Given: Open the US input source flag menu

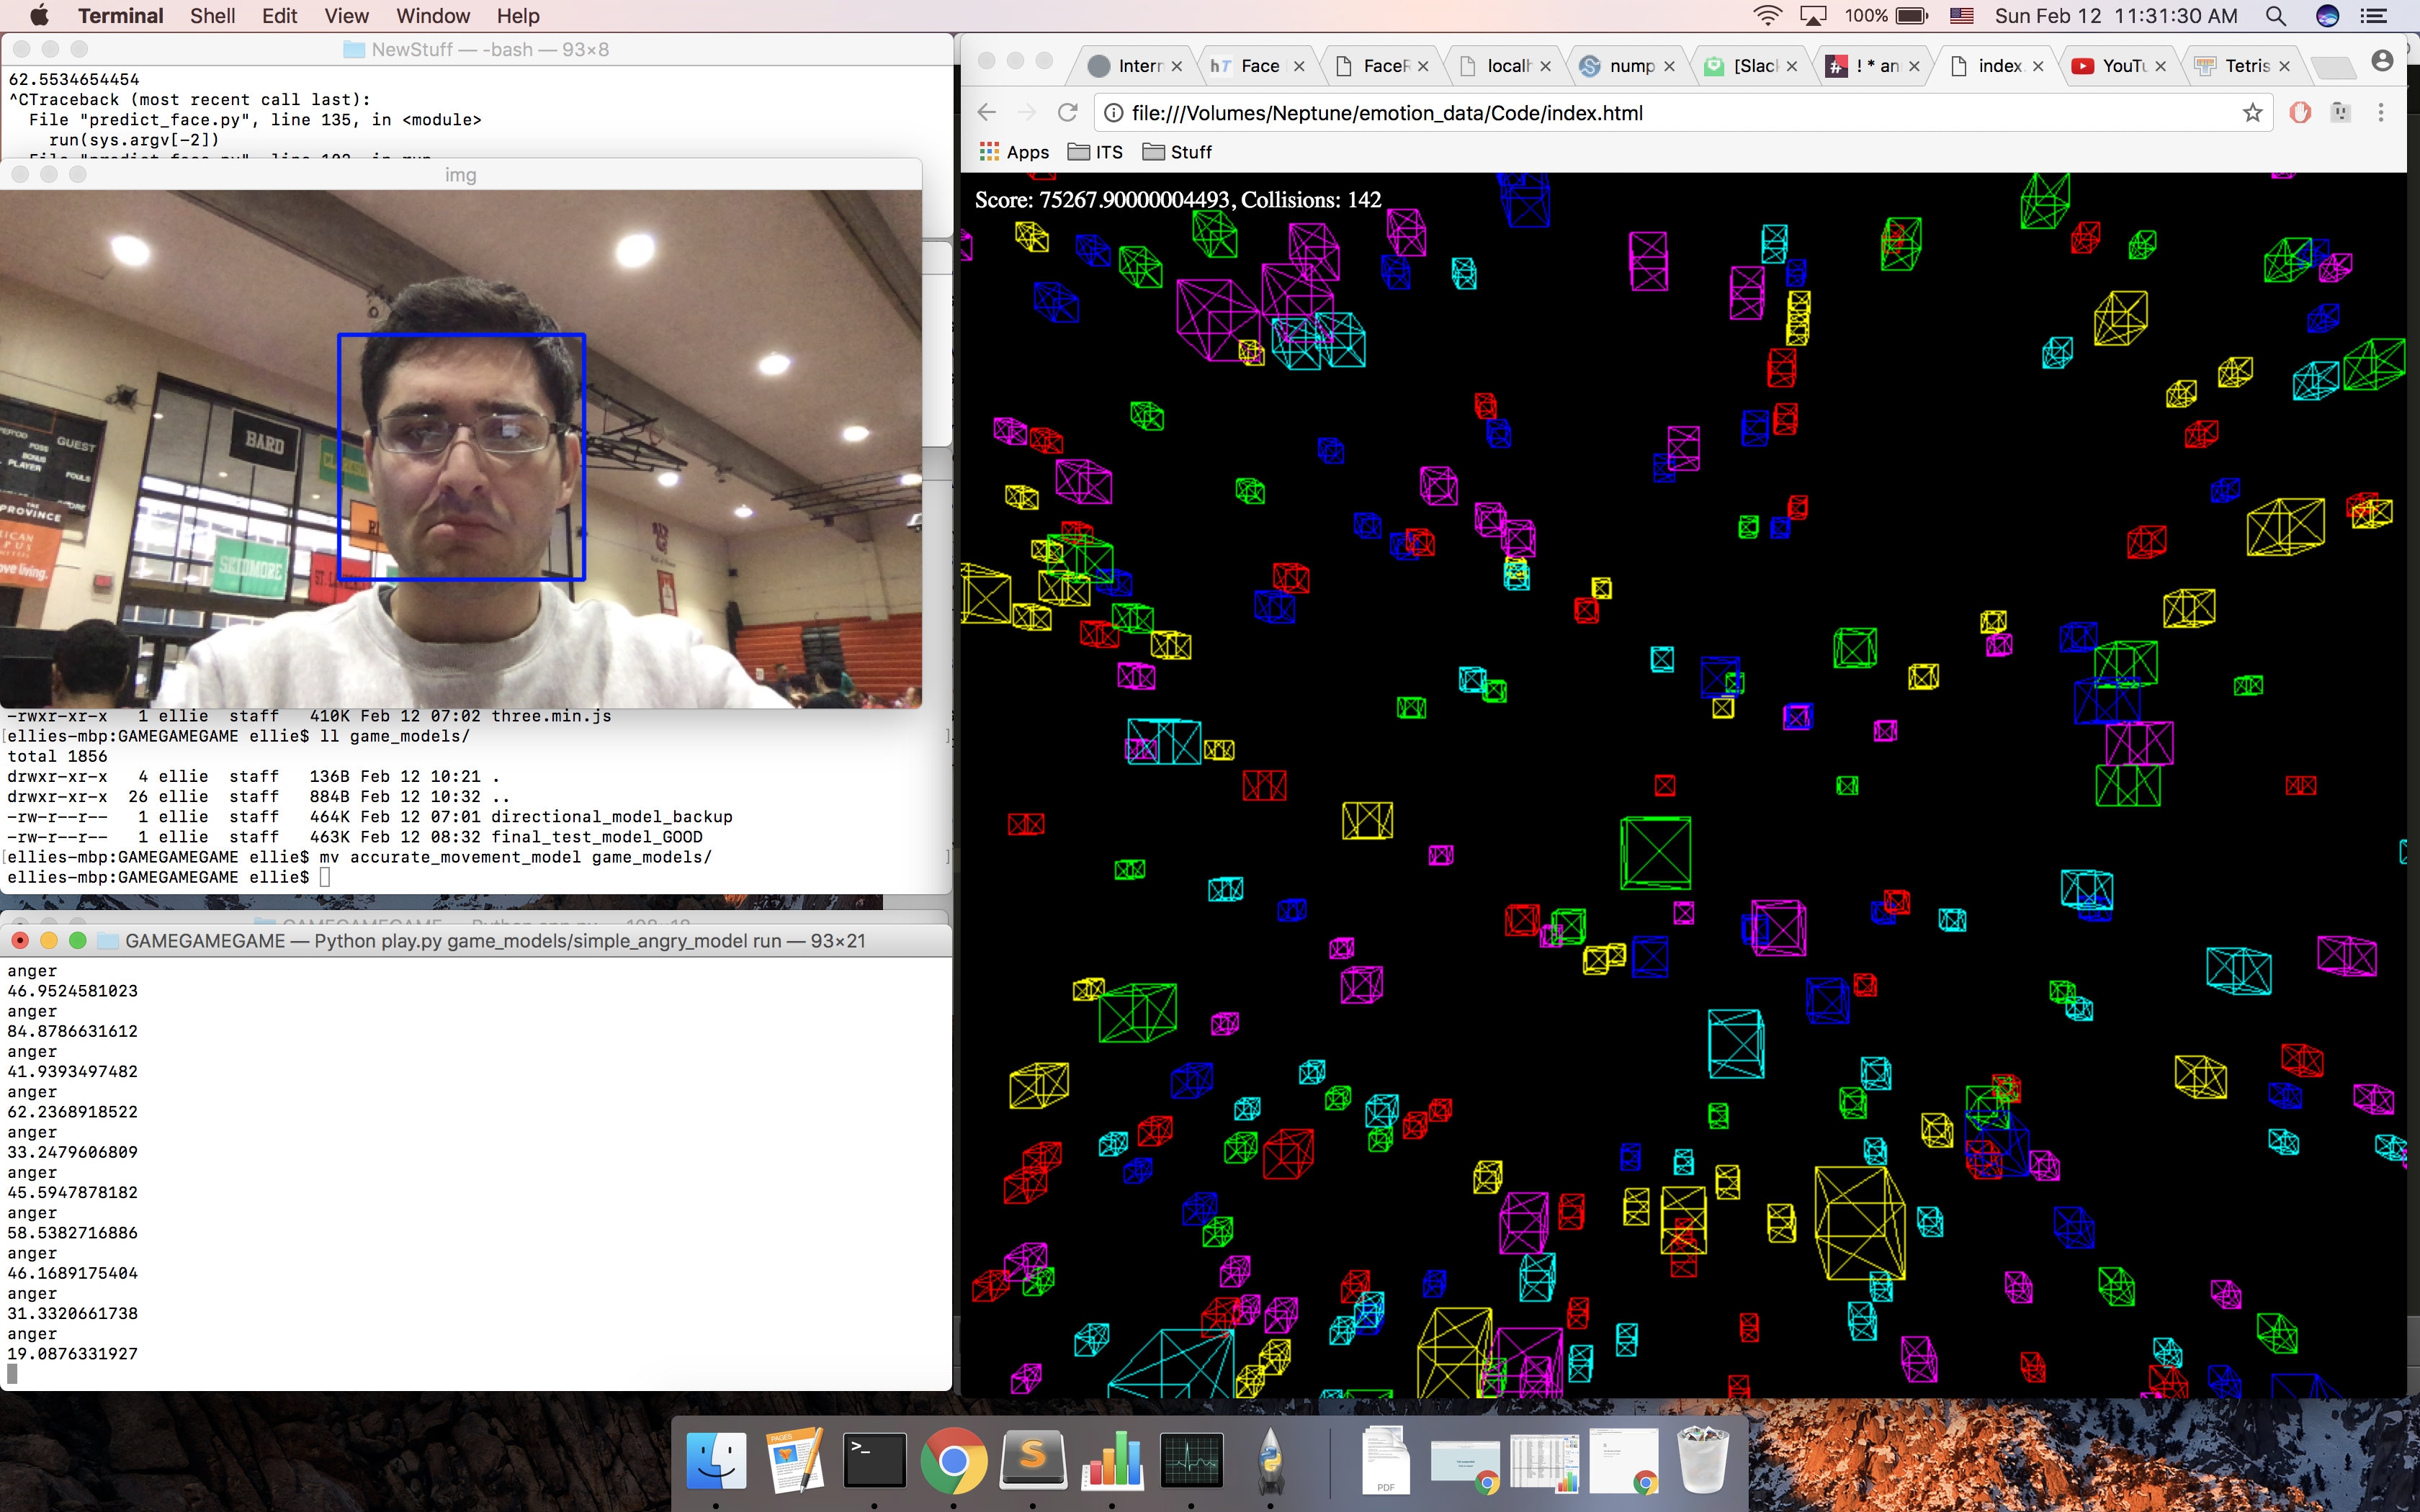Looking at the screenshot, I should (x=1961, y=16).
